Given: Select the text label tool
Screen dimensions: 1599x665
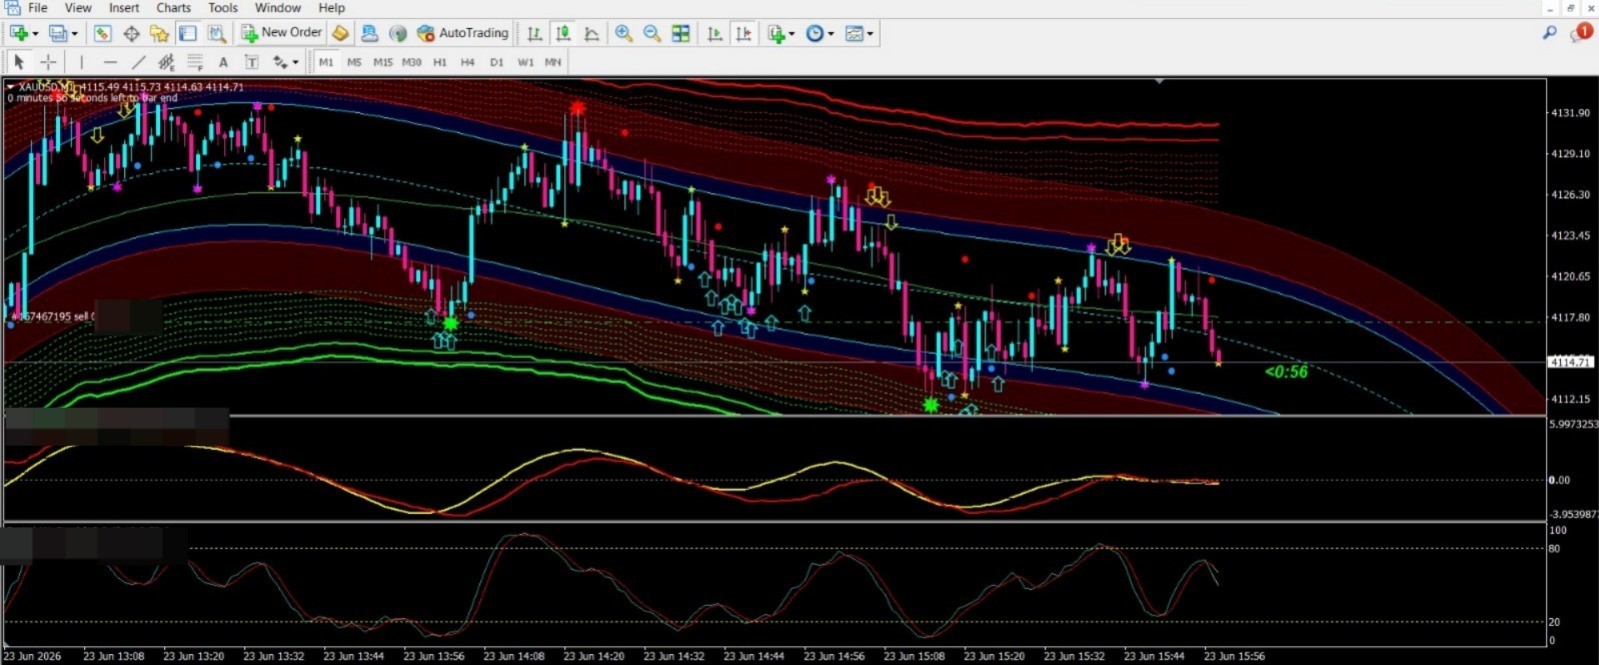Looking at the screenshot, I should (251, 62).
